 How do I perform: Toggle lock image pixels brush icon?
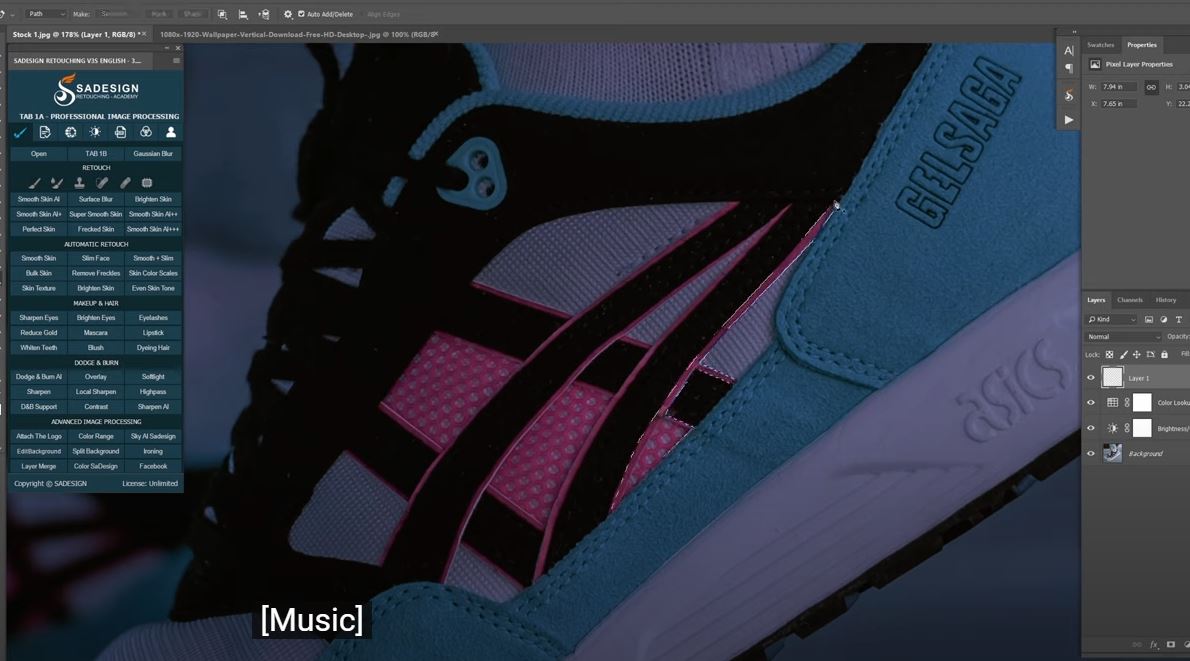pyautogui.click(x=1123, y=354)
